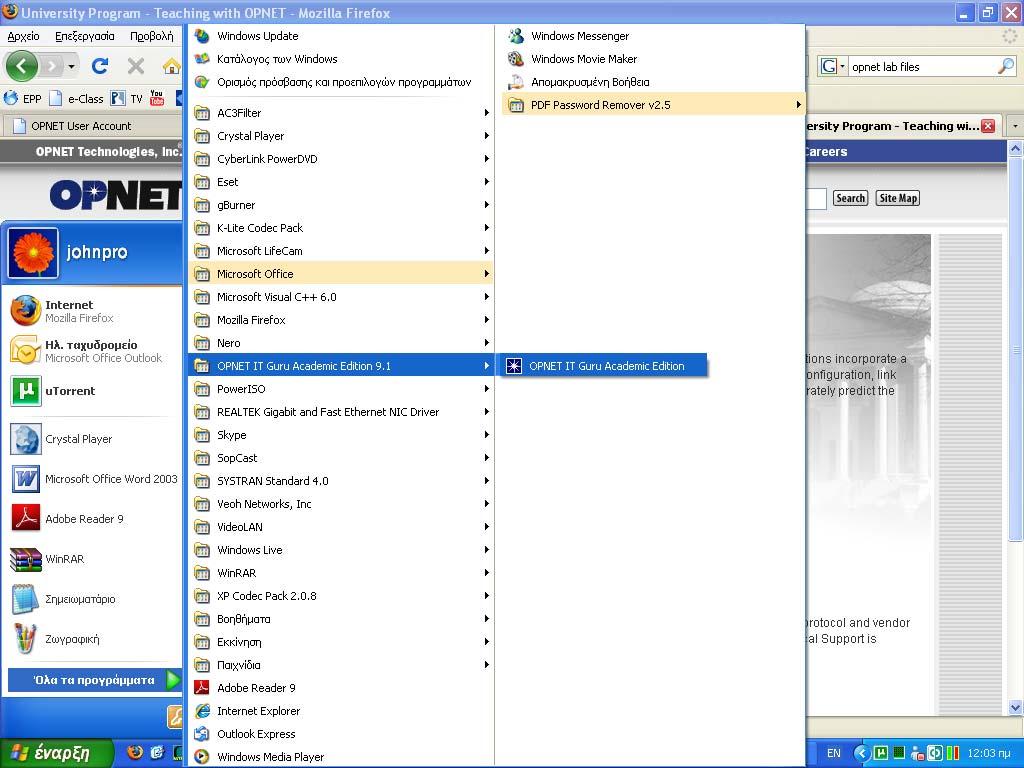
Task: Open Απομακρυσμένη Βοήθεια
Action: tap(653, 82)
